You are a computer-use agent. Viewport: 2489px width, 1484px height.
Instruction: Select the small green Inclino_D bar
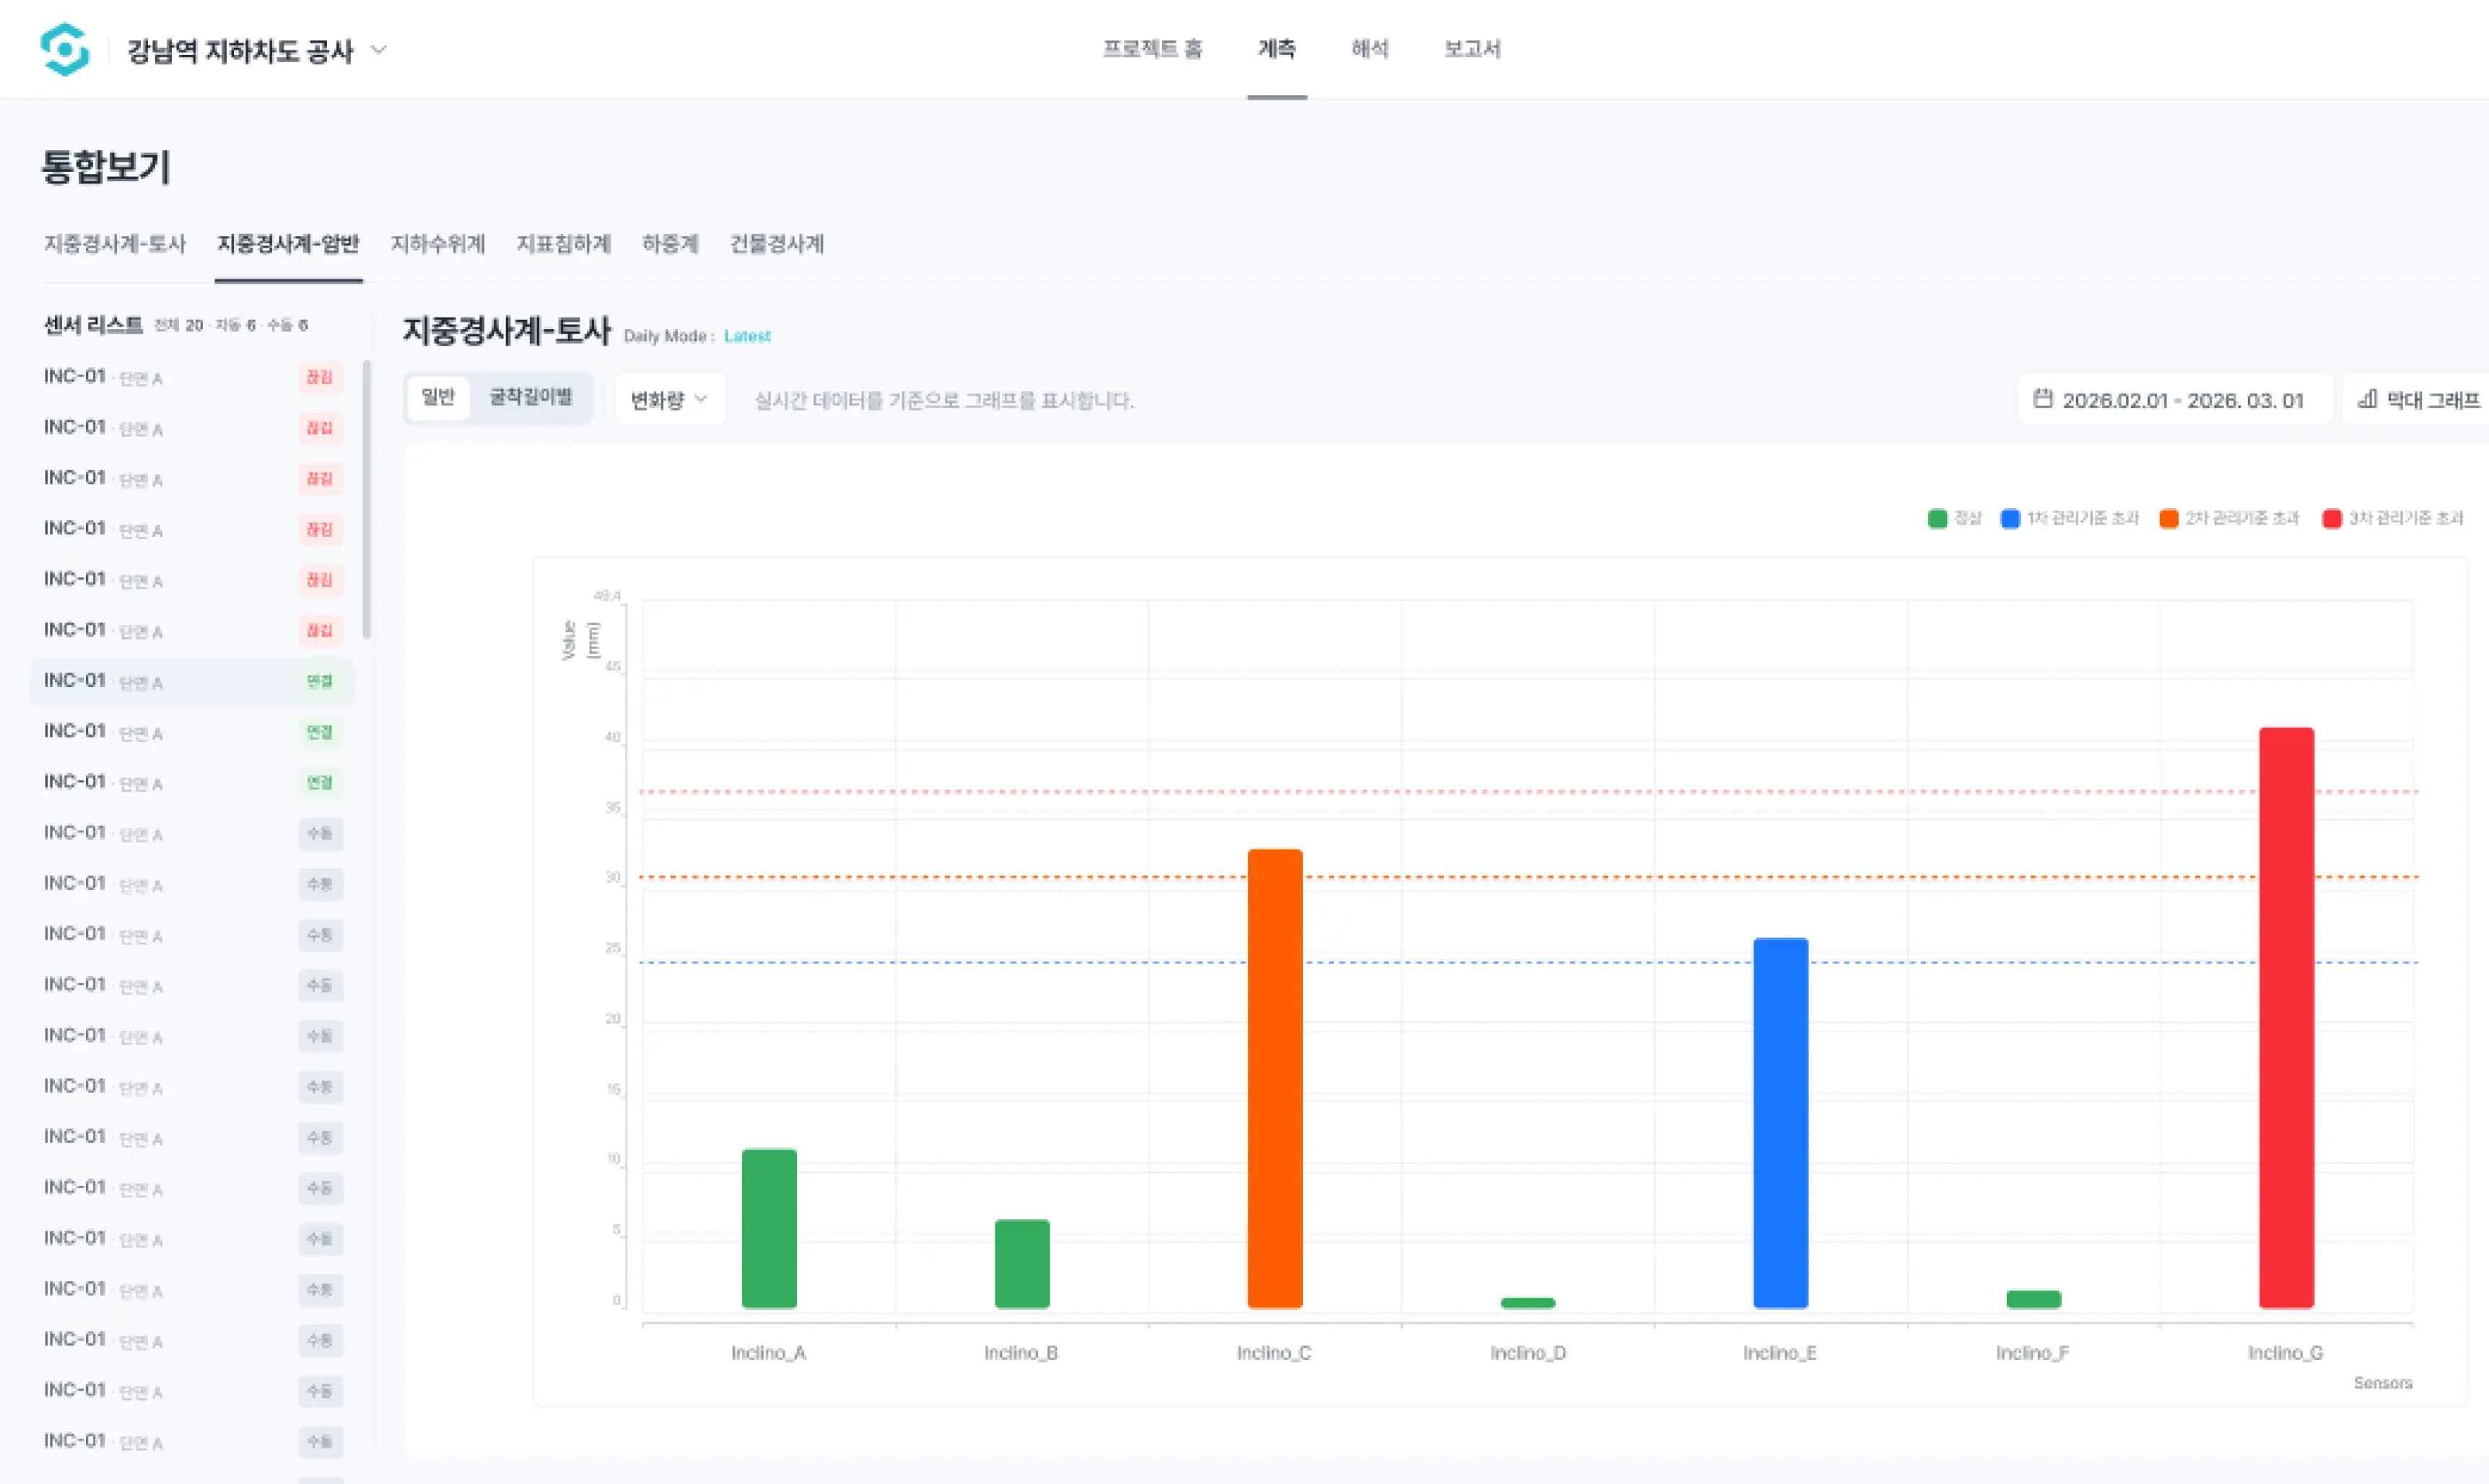tap(1528, 1303)
